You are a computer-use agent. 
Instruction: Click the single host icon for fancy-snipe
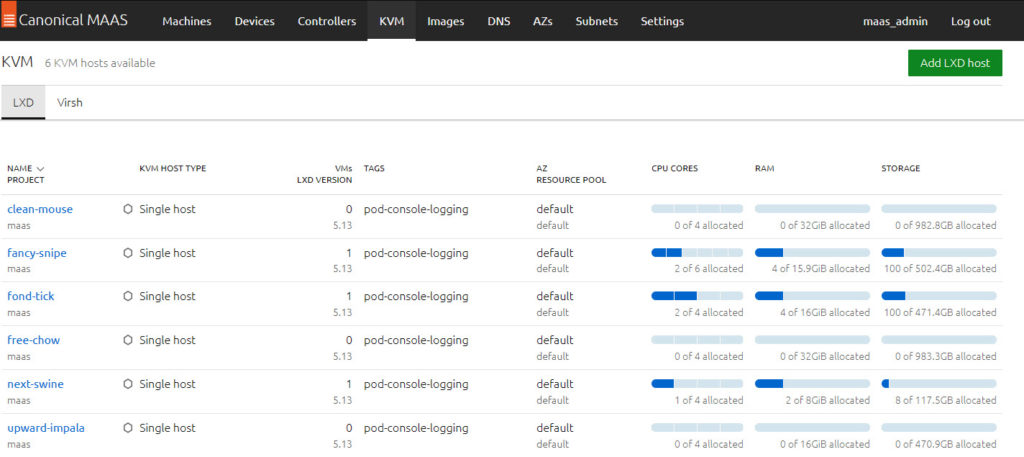pos(128,253)
